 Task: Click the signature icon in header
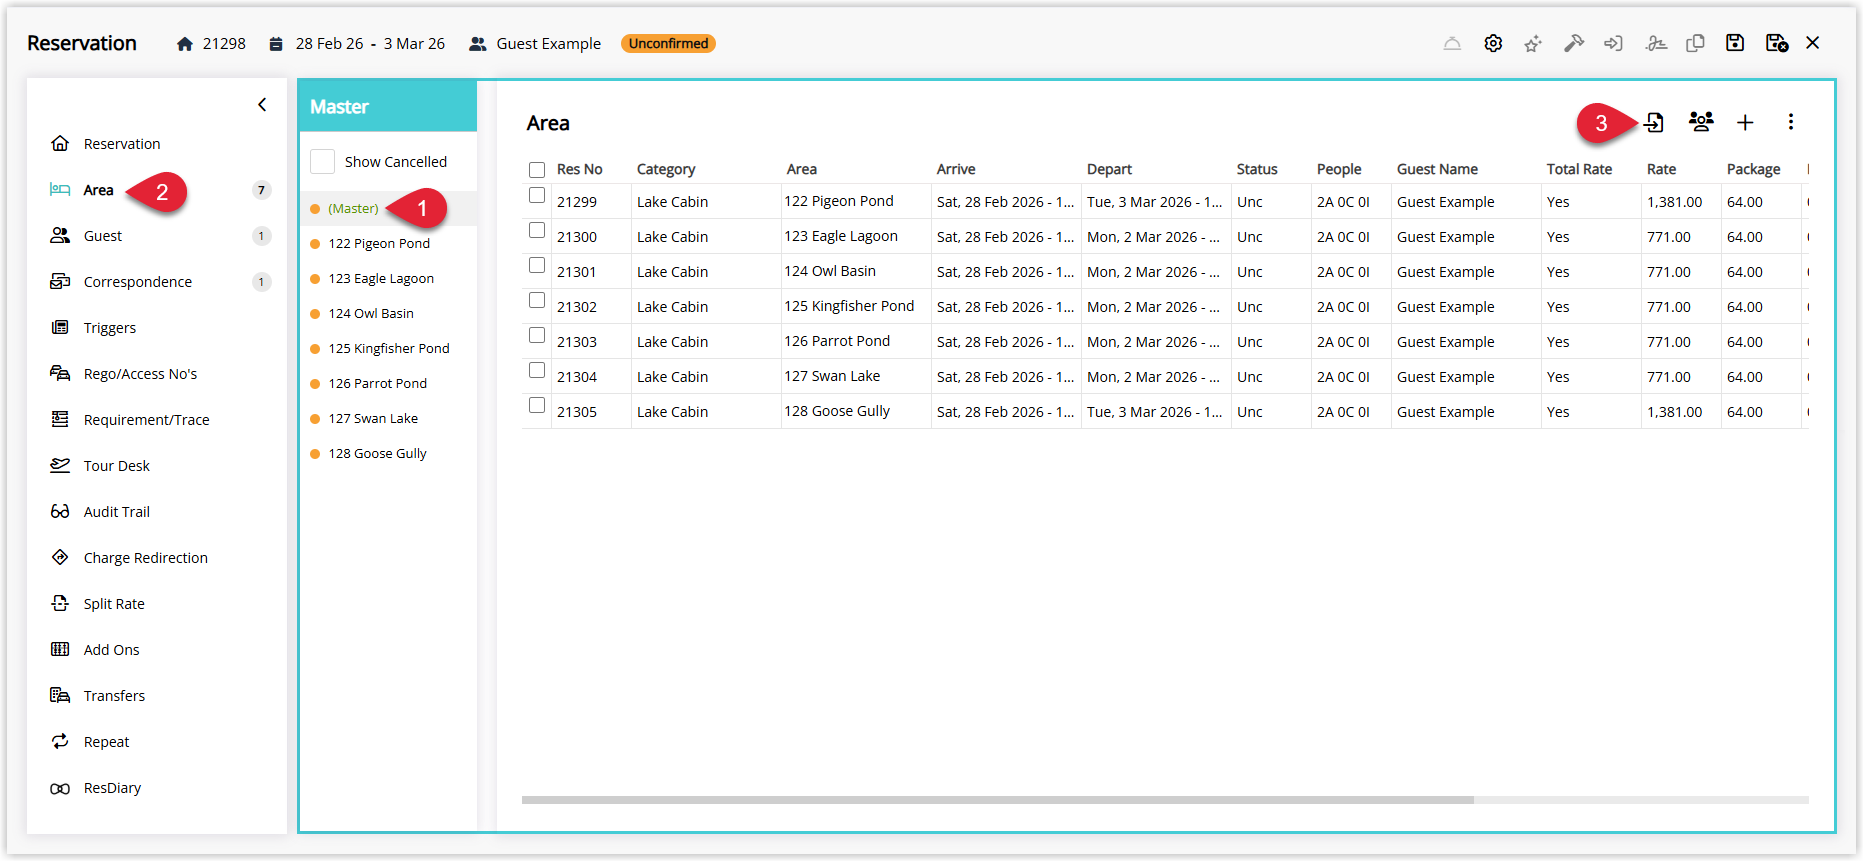(x=1656, y=43)
